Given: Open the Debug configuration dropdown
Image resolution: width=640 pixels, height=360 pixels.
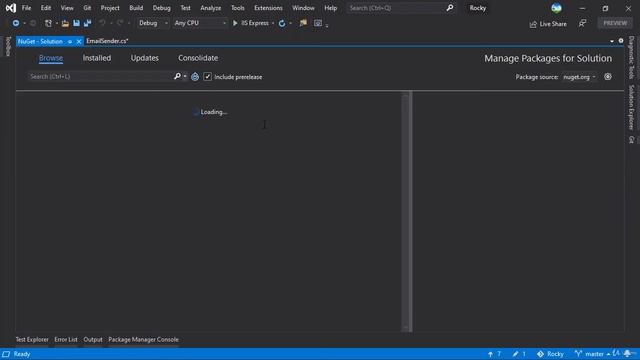Looking at the screenshot, I should (x=153, y=23).
